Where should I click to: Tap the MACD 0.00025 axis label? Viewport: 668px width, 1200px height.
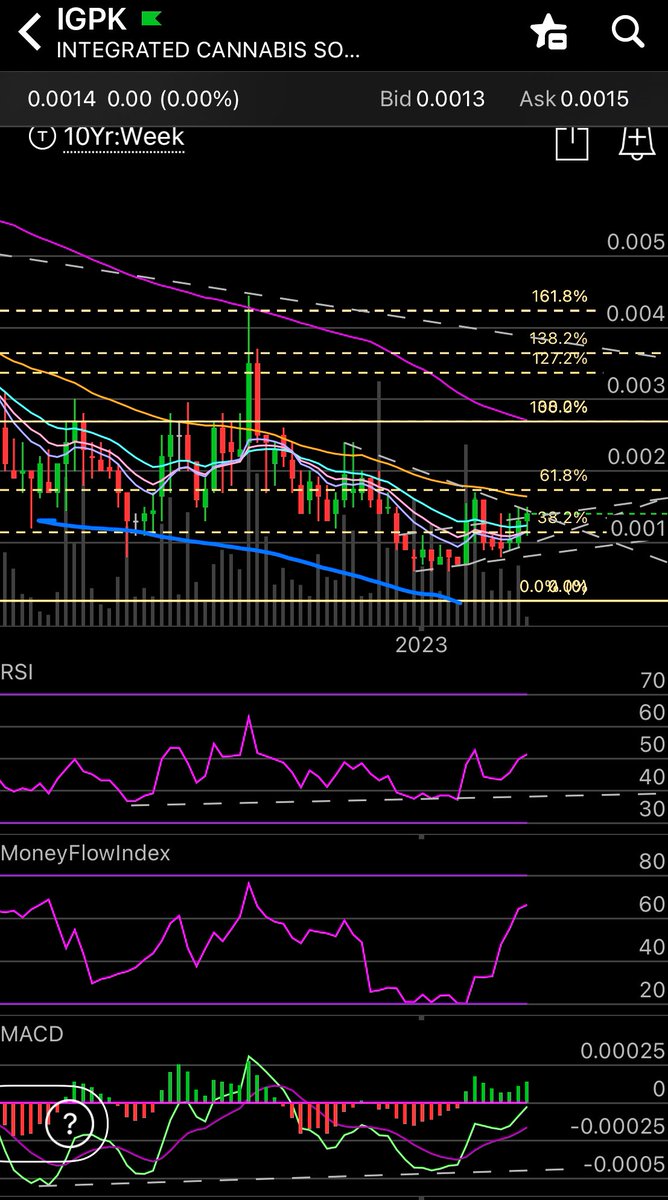click(x=623, y=1051)
